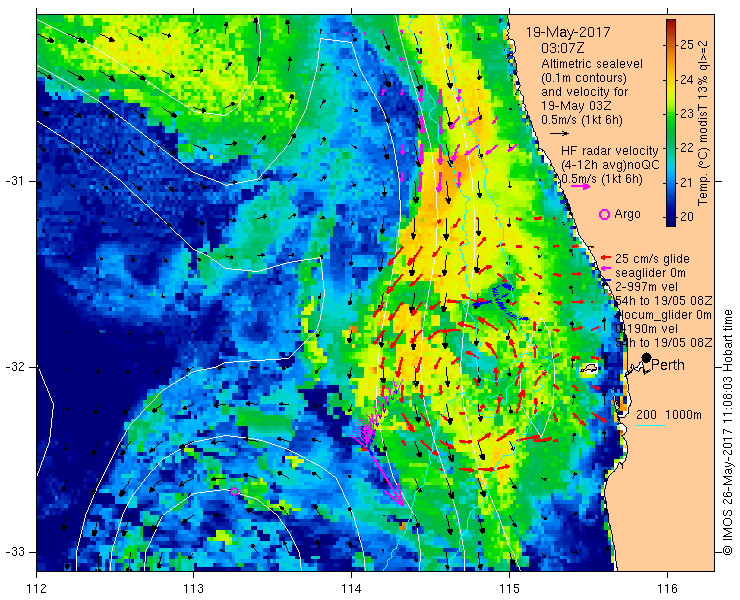Click the IMOS copyright timestamp text
The height and width of the screenshot is (600, 740).
[727, 432]
